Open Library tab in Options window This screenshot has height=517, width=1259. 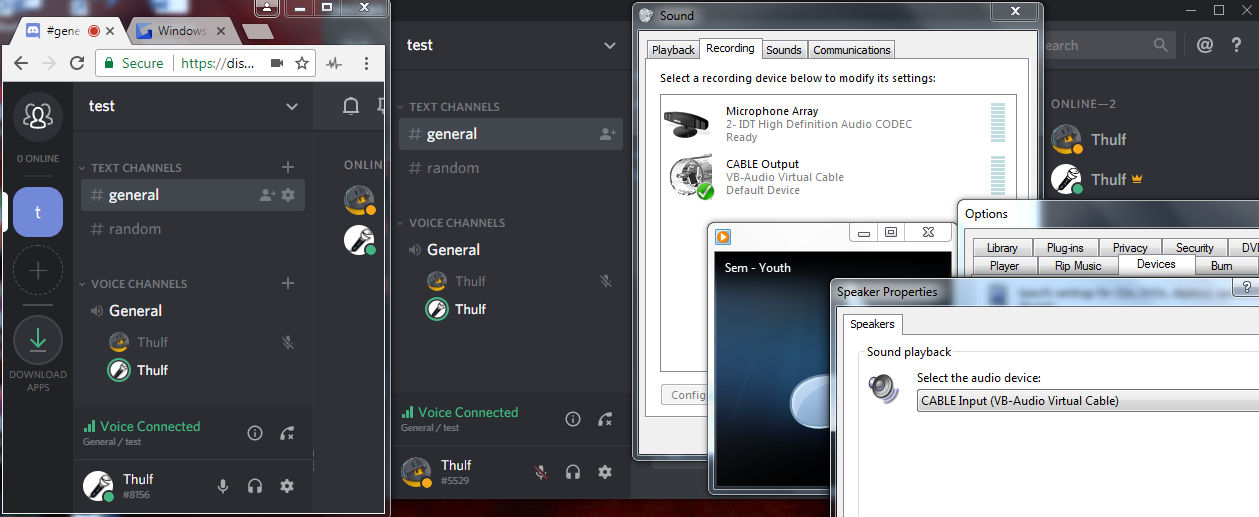pyautogui.click(x=1002, y=248)
